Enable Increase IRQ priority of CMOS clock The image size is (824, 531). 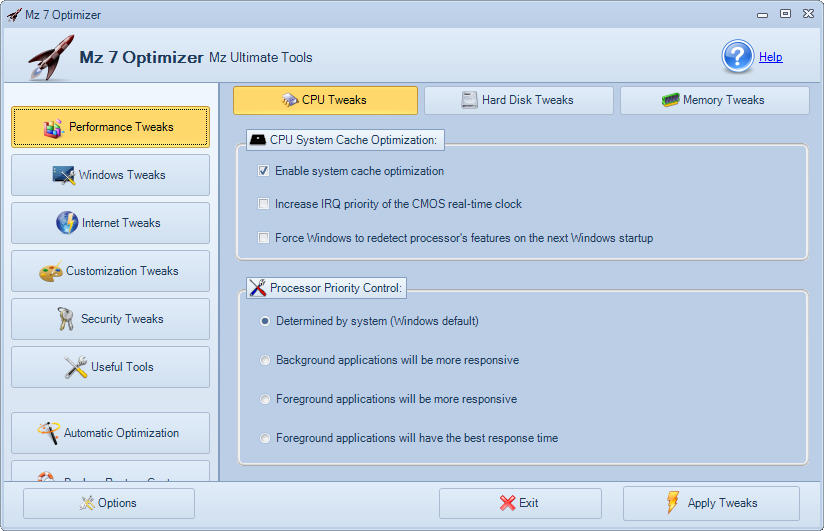click(x=264, y=204)
